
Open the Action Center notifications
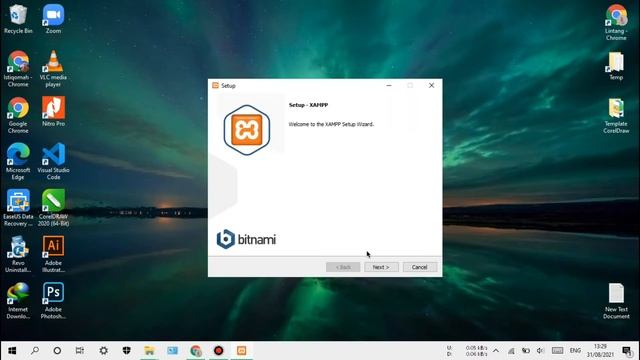(x=627, y=351)
